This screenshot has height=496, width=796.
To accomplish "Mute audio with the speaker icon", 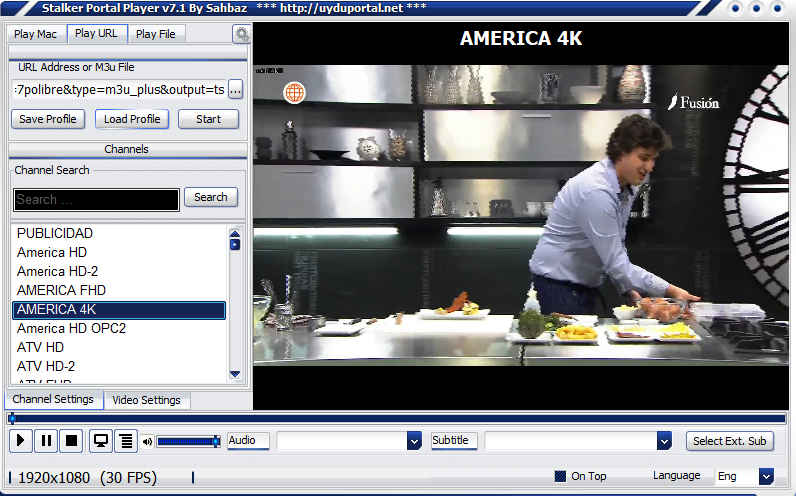I will coord(147,442).
